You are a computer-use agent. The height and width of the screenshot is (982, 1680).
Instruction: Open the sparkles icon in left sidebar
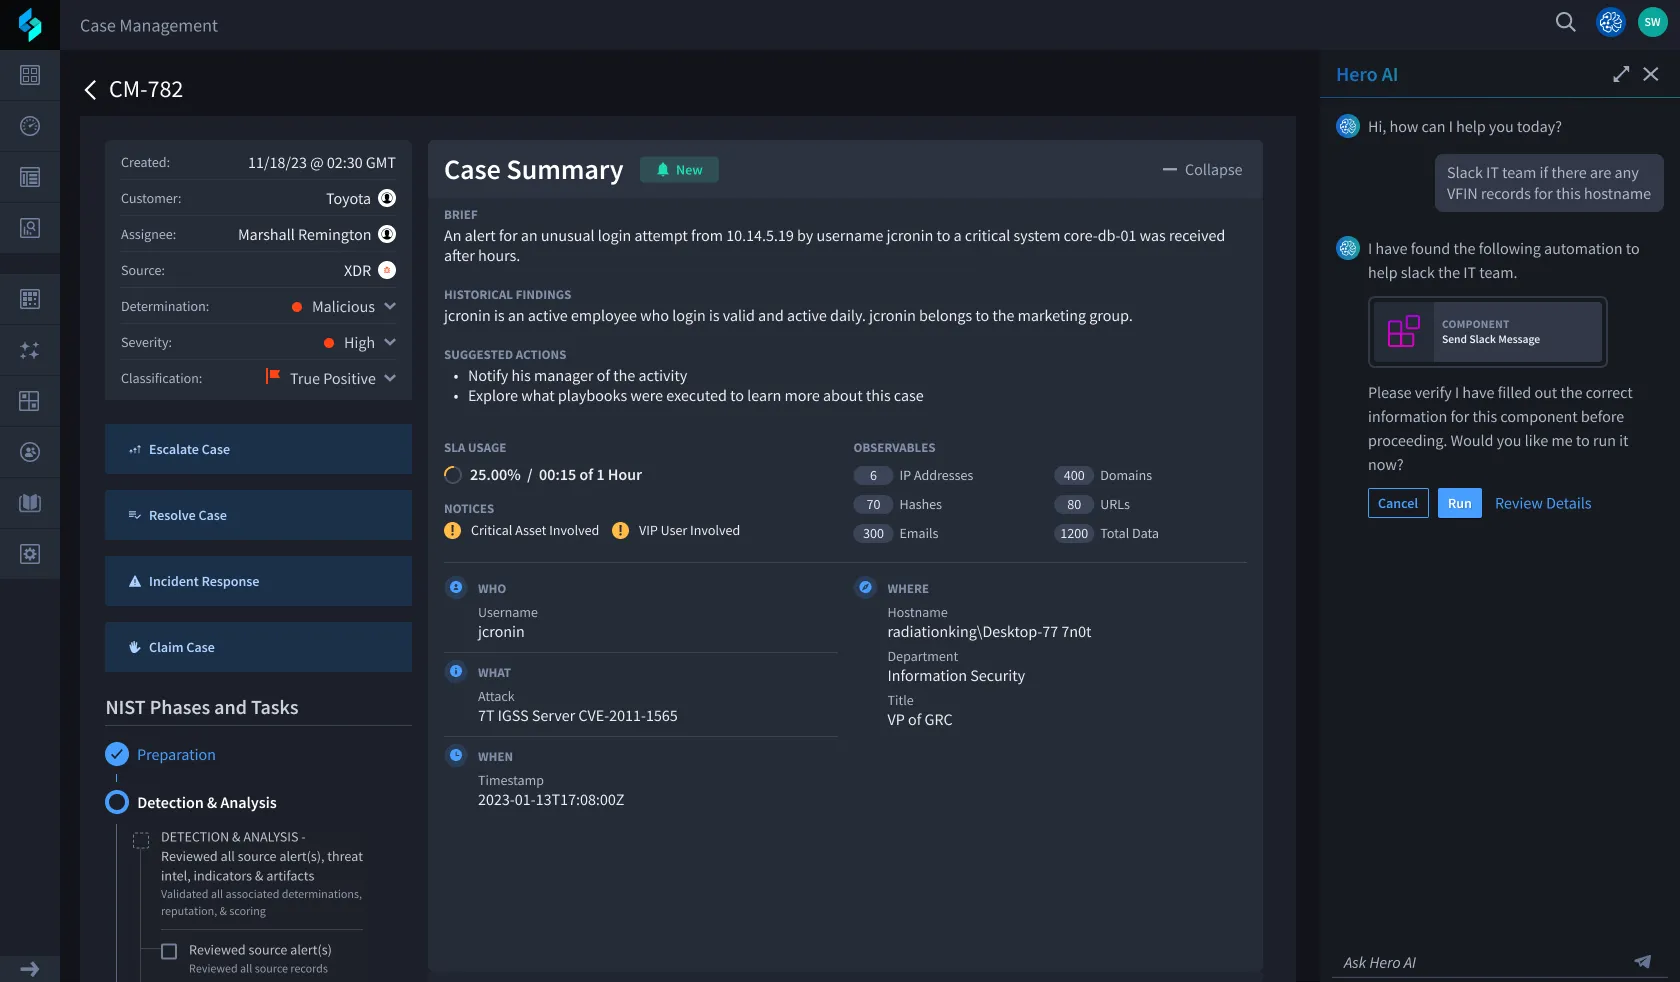coord(30,350)
